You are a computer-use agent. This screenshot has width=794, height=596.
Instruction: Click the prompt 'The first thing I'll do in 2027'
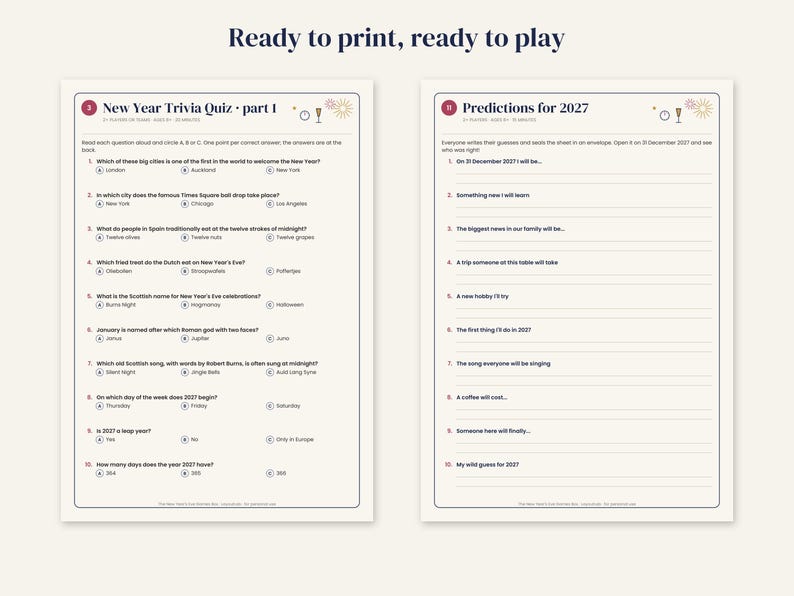494,330
